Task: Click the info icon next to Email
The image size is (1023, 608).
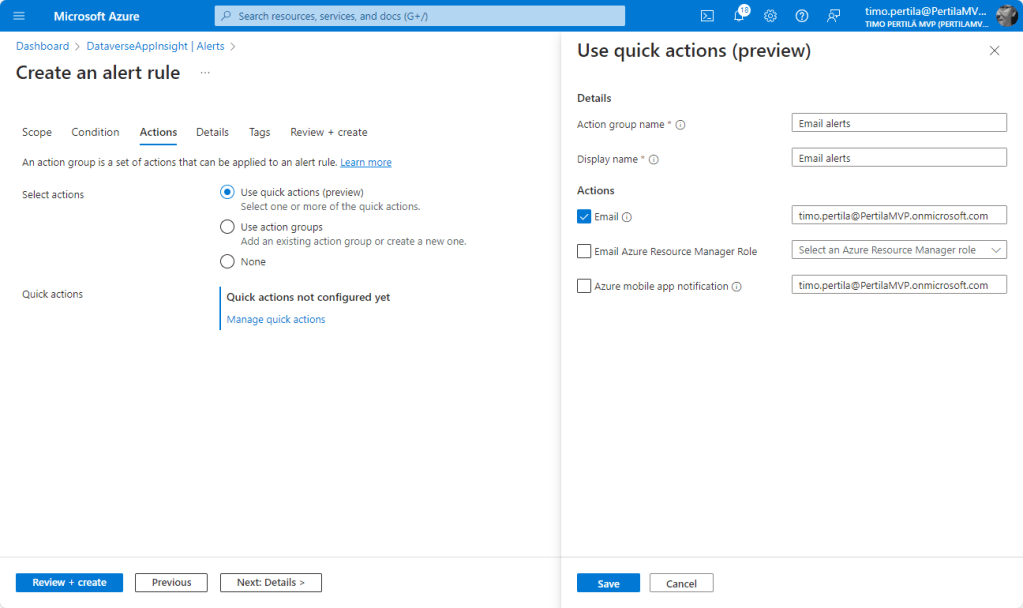Action: tap(627, 217)
